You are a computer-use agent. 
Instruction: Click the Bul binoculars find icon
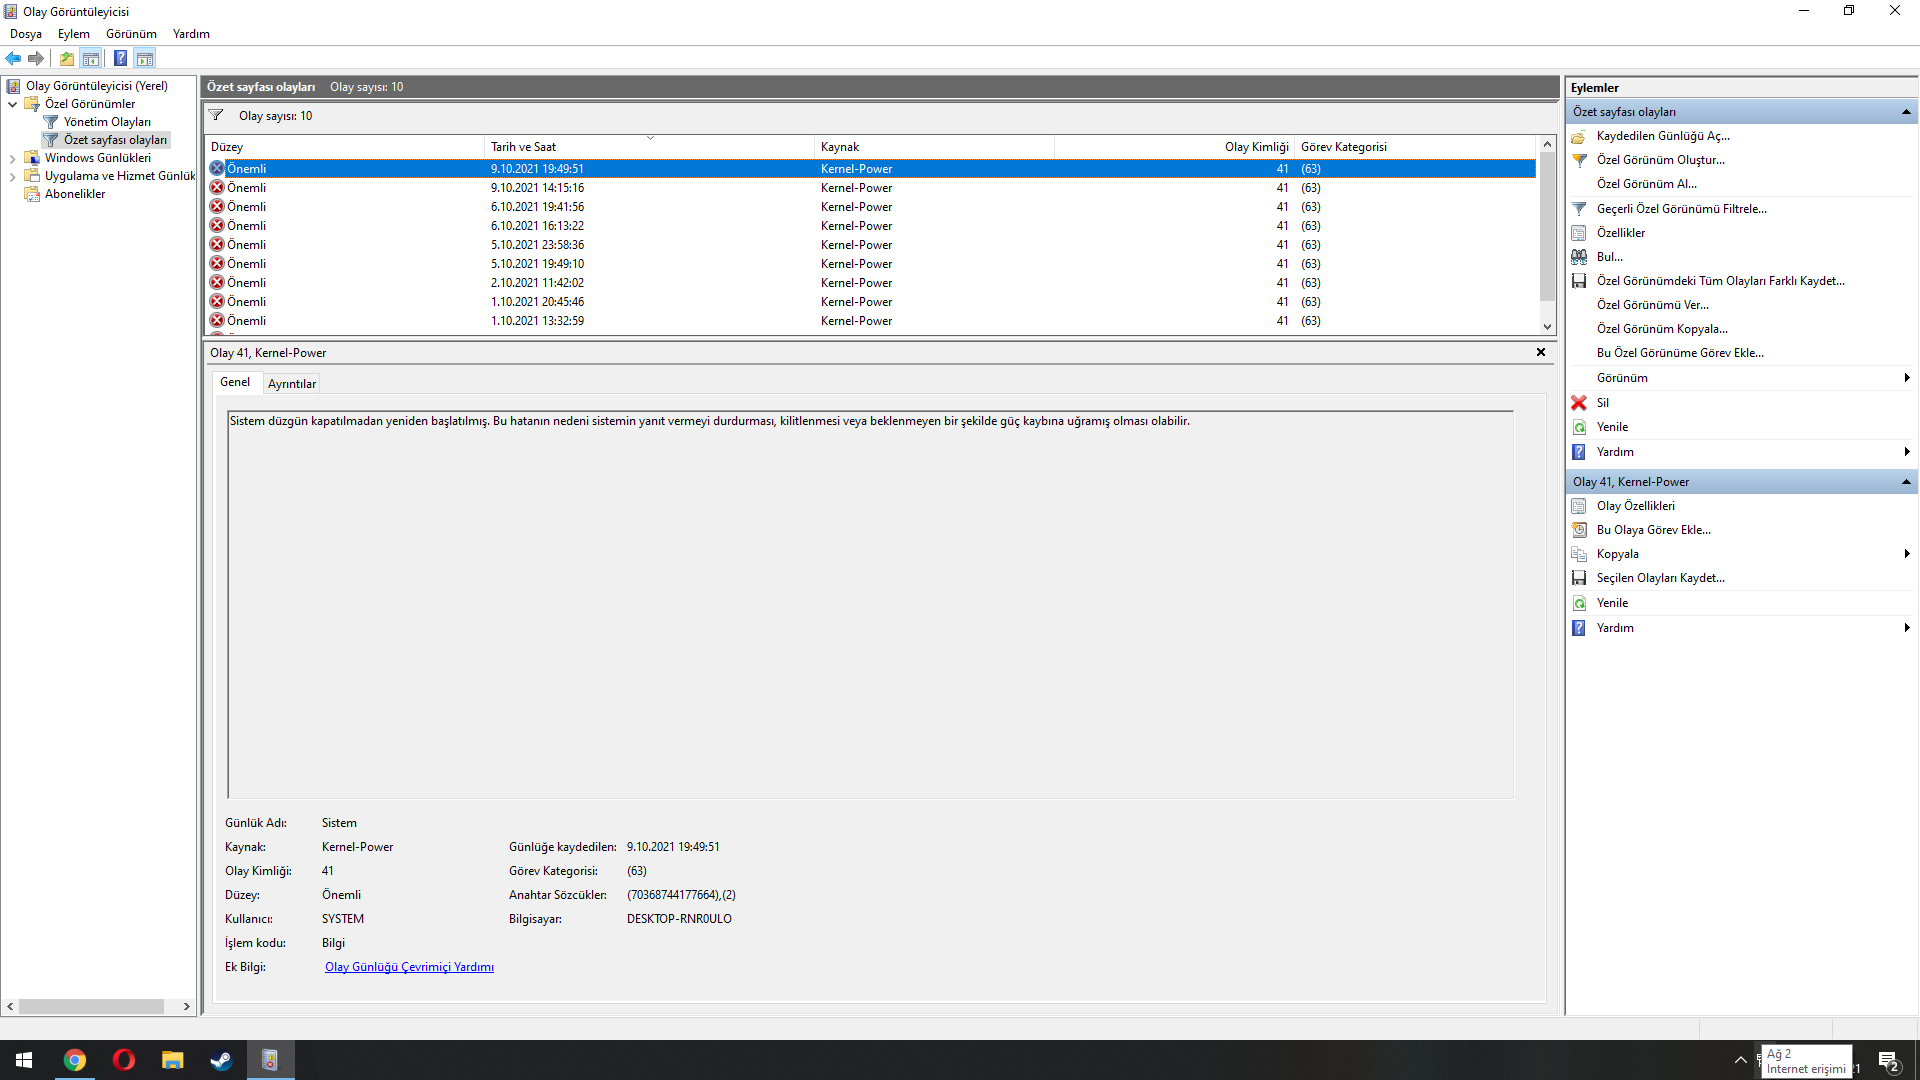[x=1579, y=257]
